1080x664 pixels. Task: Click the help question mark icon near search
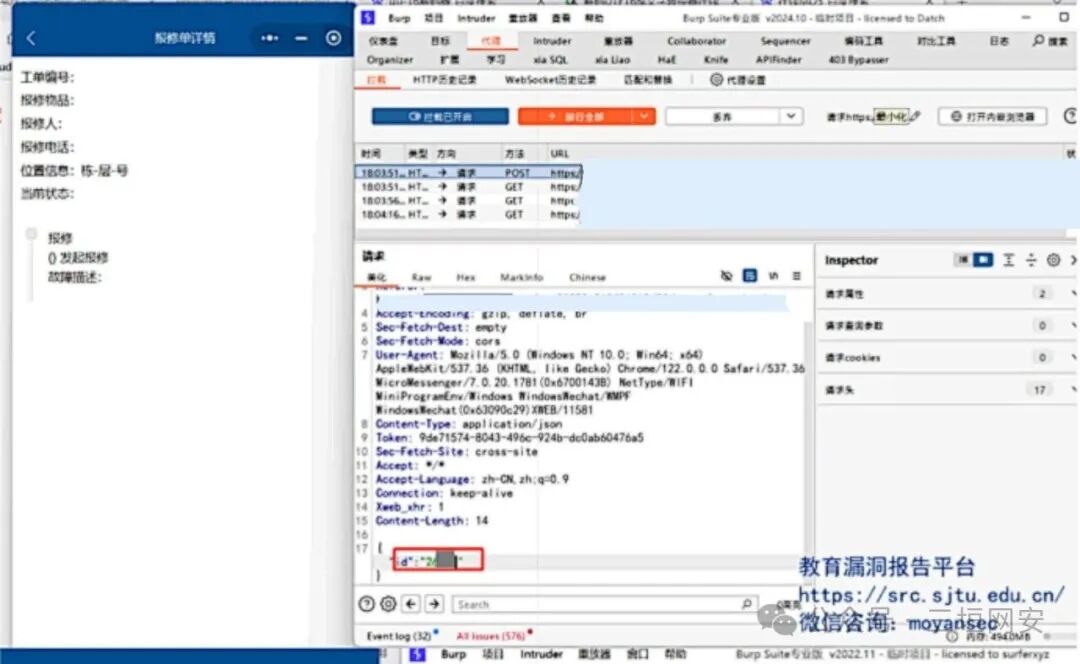point(366,604)
